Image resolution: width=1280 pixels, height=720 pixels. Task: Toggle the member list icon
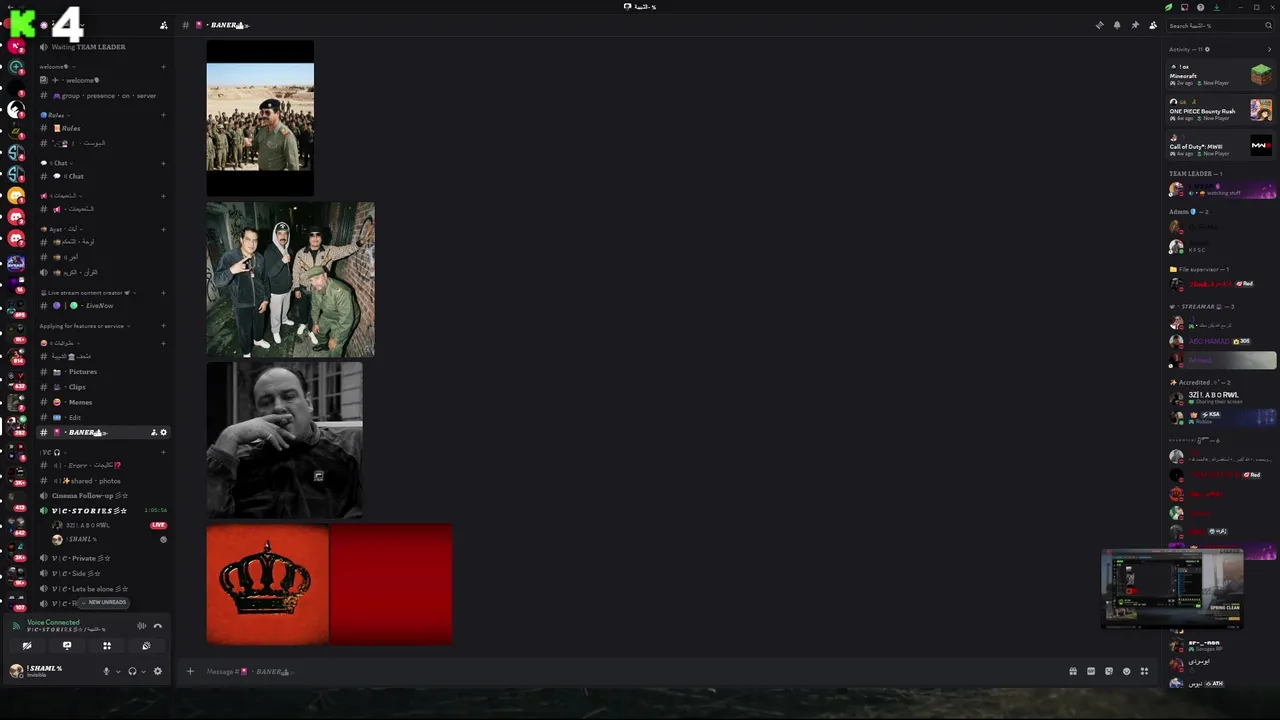pyautogui.click(x=1153, y=25)
